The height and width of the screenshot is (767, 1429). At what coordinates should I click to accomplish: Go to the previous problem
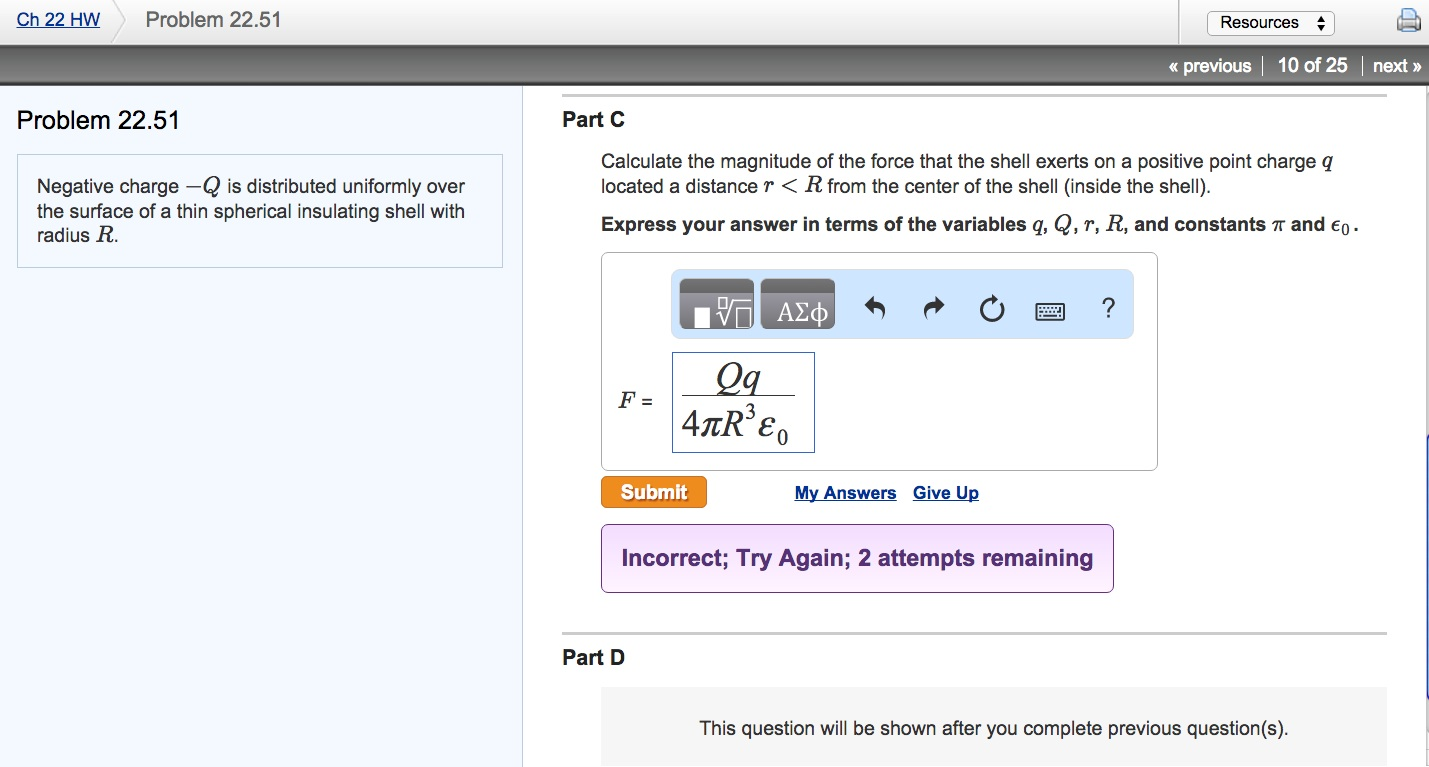[x=1211, y=65]
